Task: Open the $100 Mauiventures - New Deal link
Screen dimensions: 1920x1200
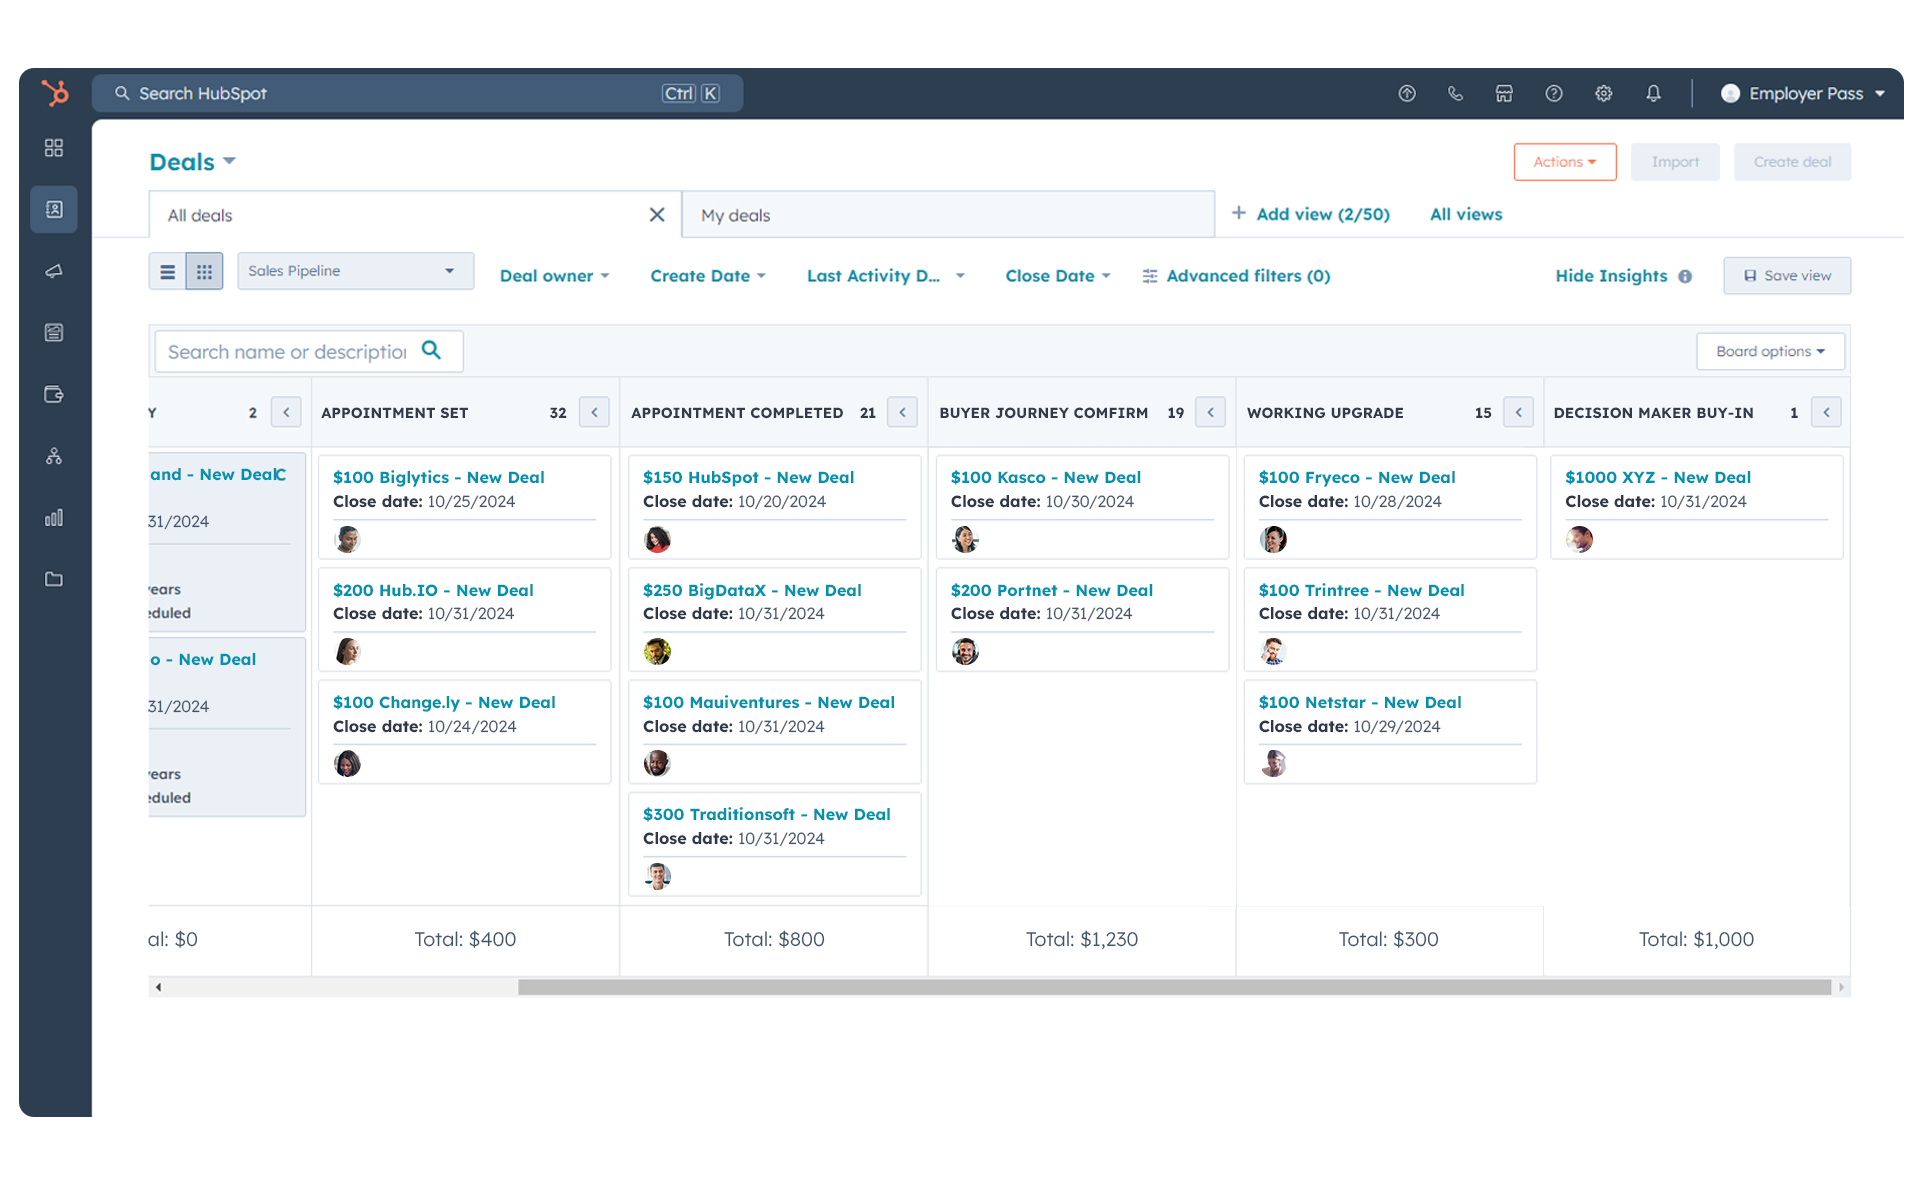Action: tap(769, 703)
